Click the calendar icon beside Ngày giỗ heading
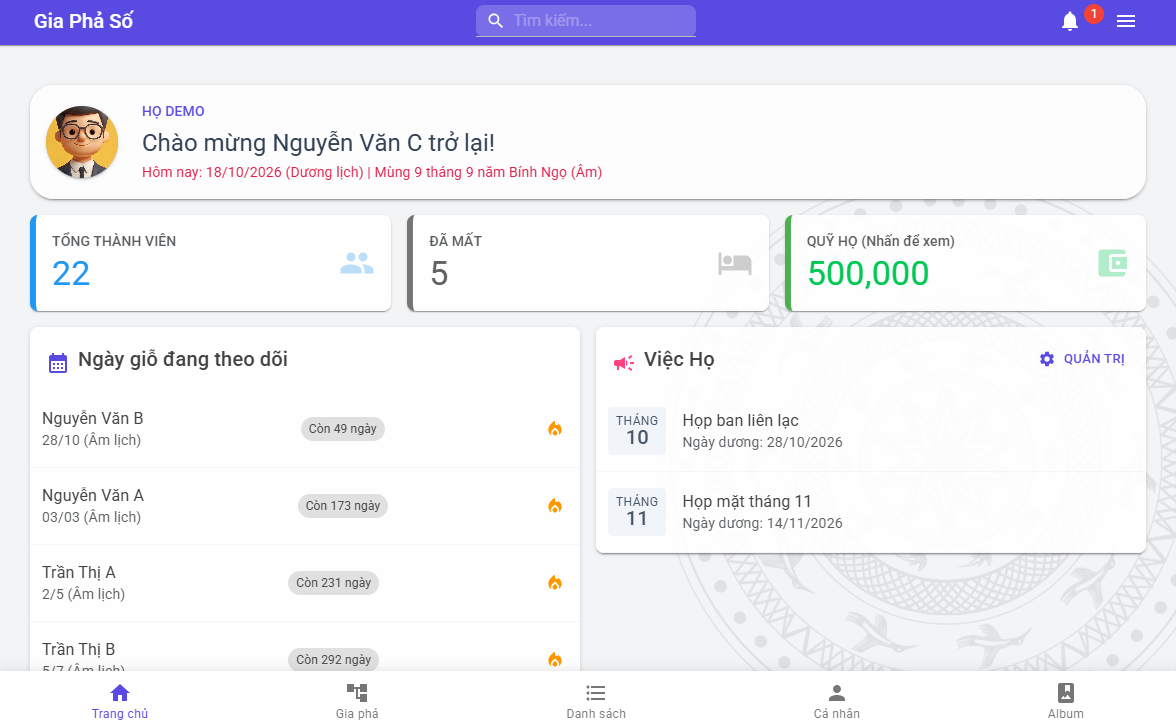This screenshot has width=1176, height=728. (58, 363)
